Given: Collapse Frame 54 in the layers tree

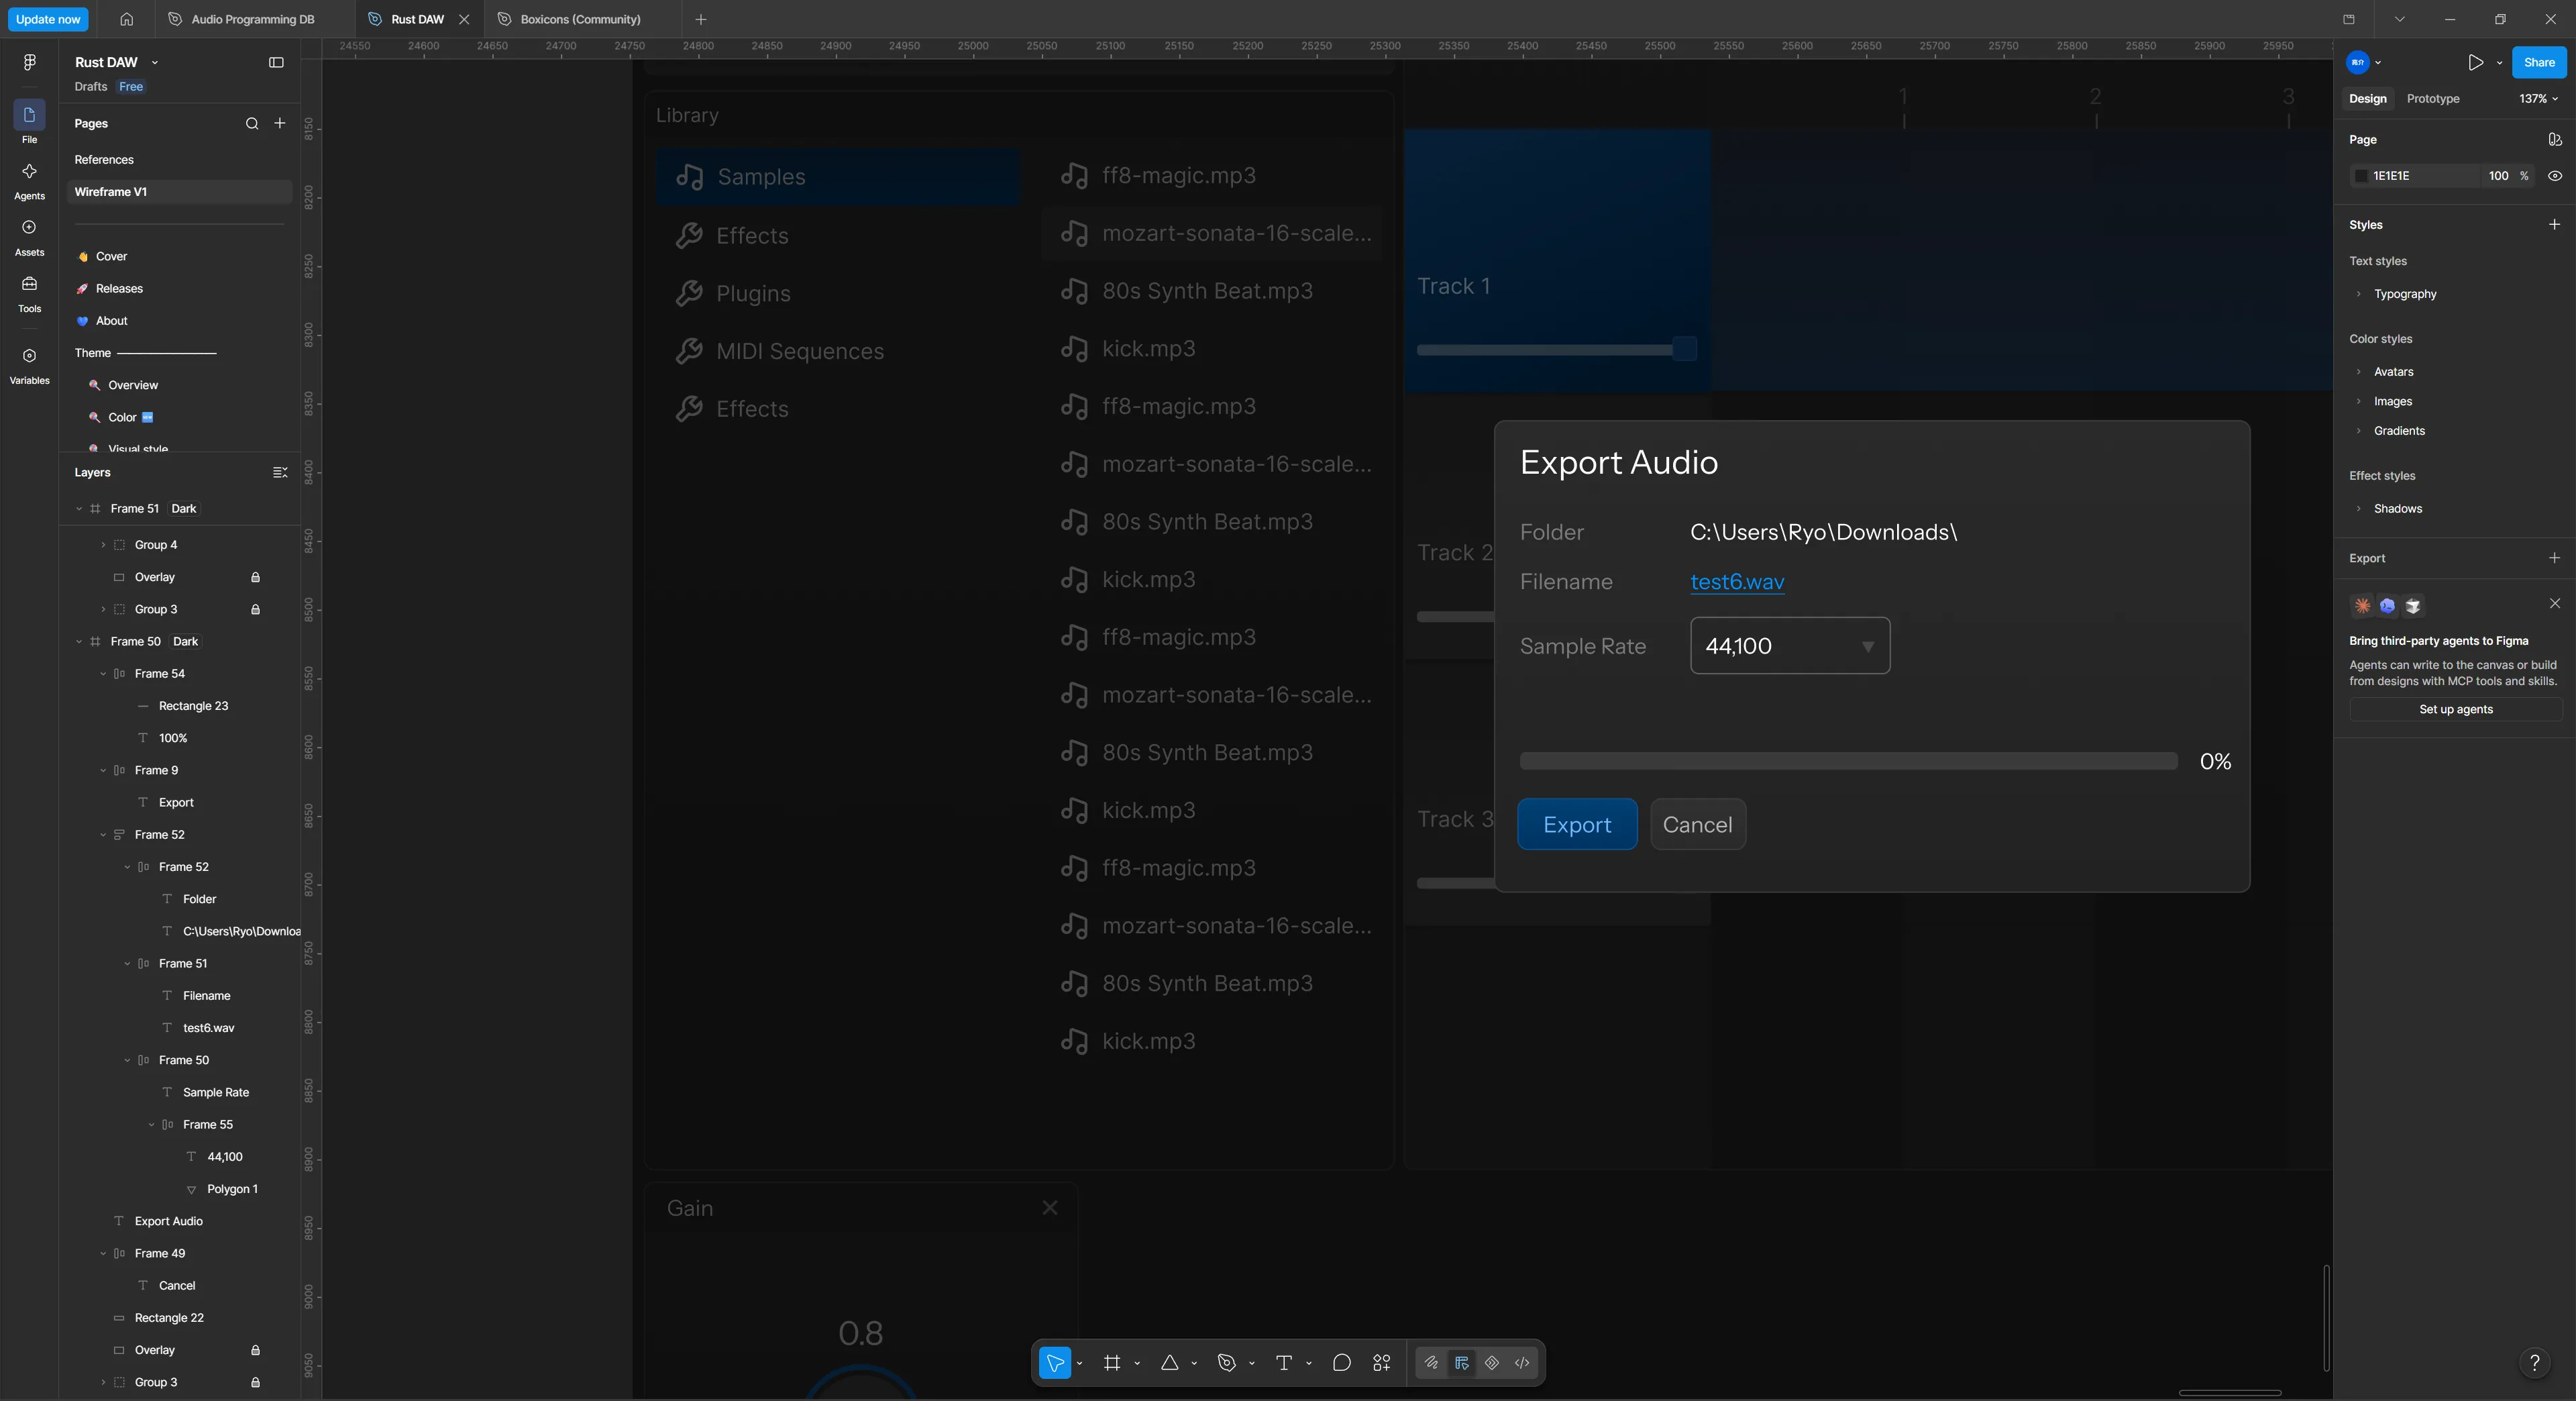Looking at the screenshot, I should (103, 674).
